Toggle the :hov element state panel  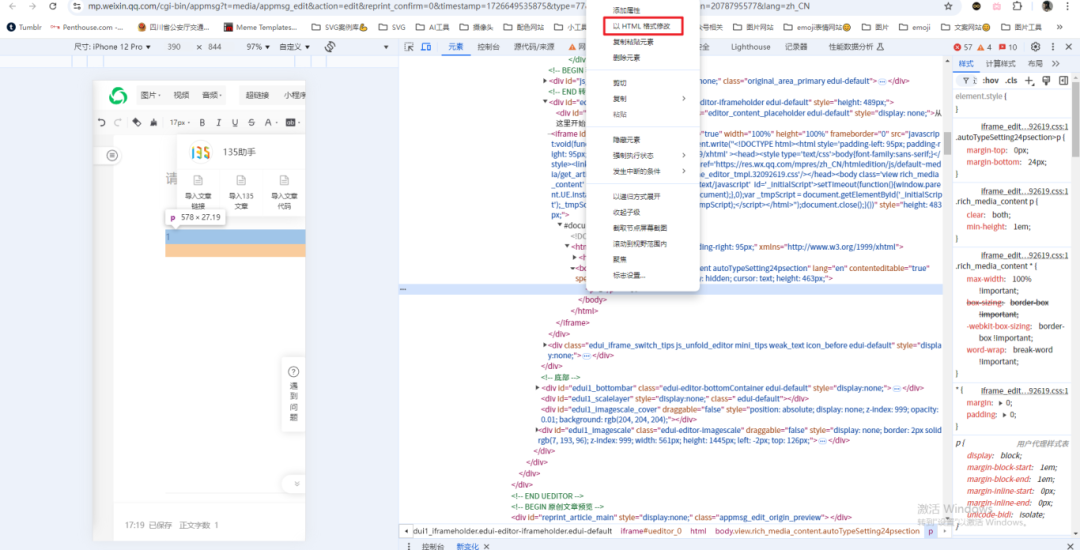coord(991,80)
